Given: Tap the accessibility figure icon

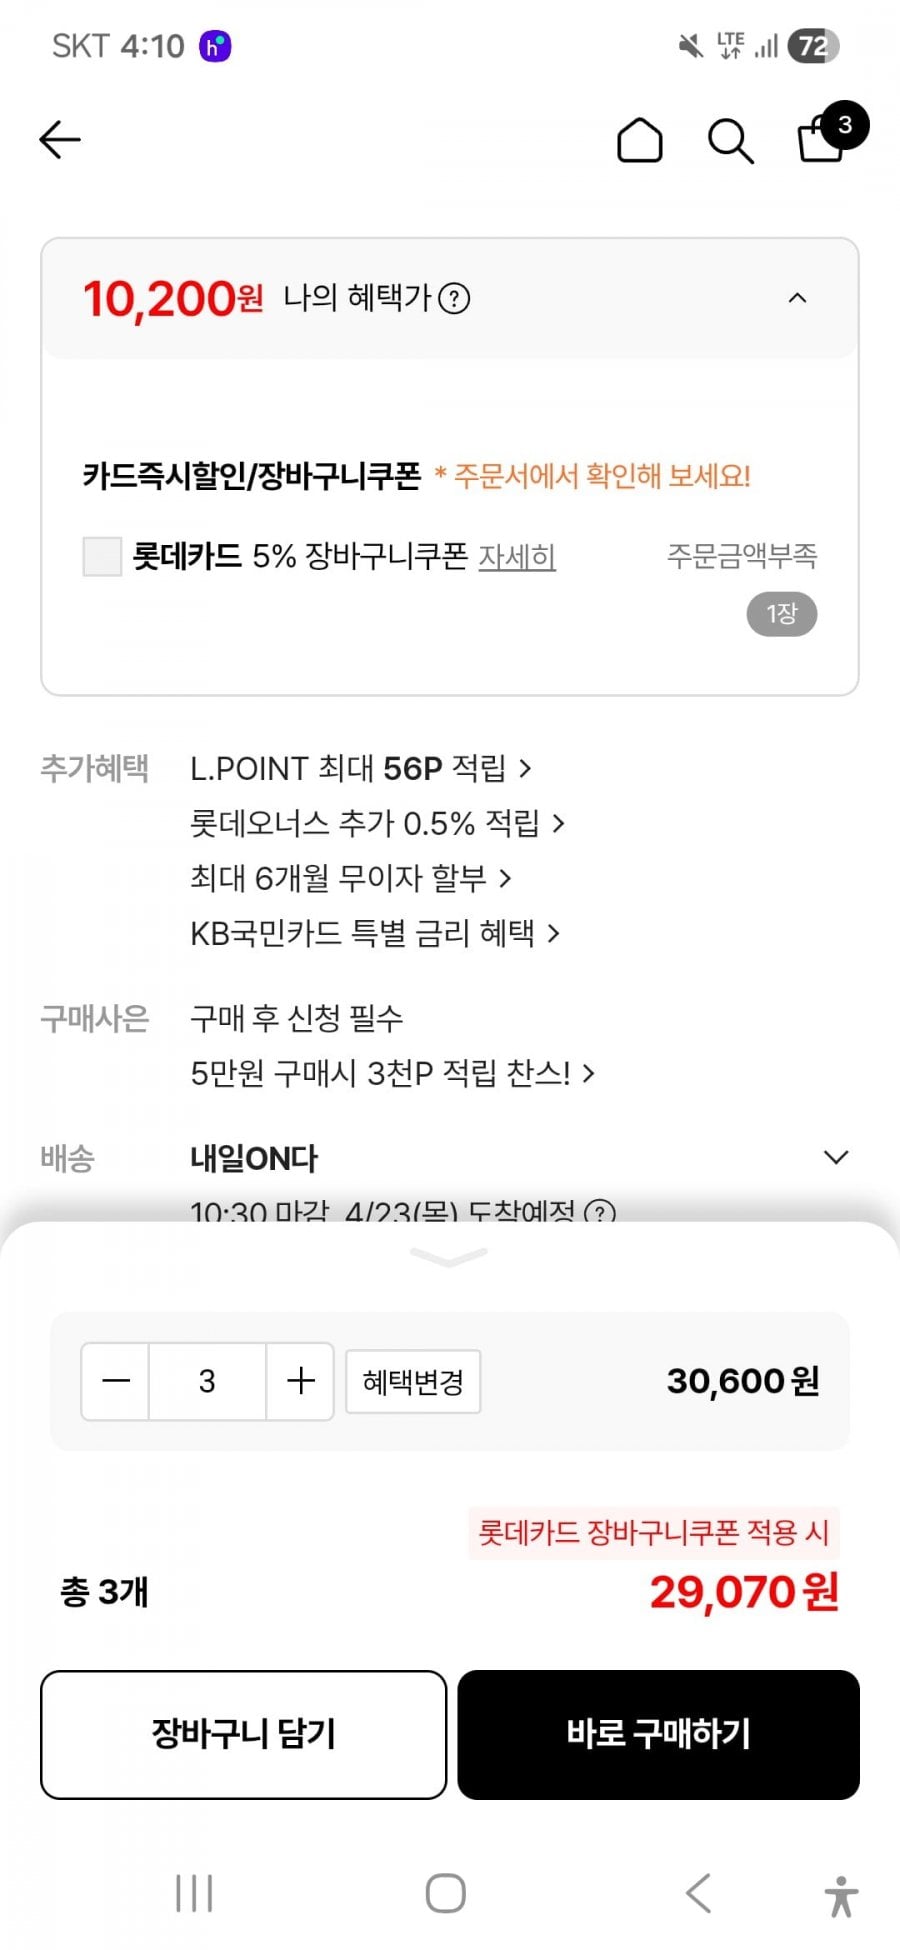Looking at the screenshot, I should 841,1895.
